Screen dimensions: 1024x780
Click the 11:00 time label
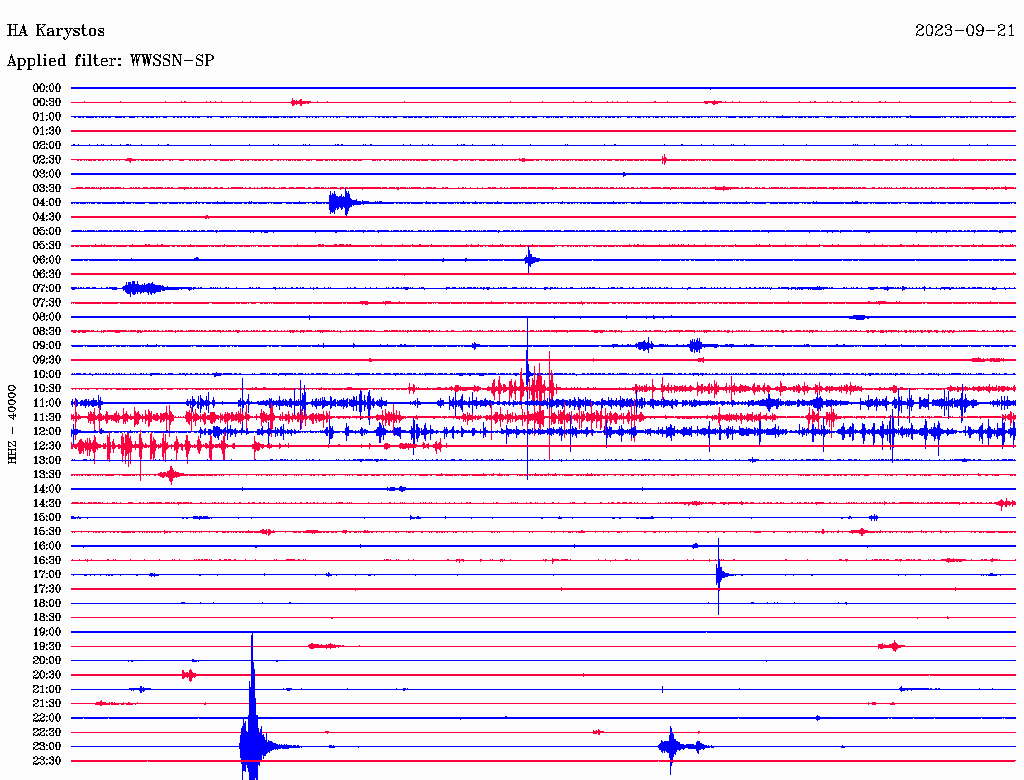coord(47,402)
